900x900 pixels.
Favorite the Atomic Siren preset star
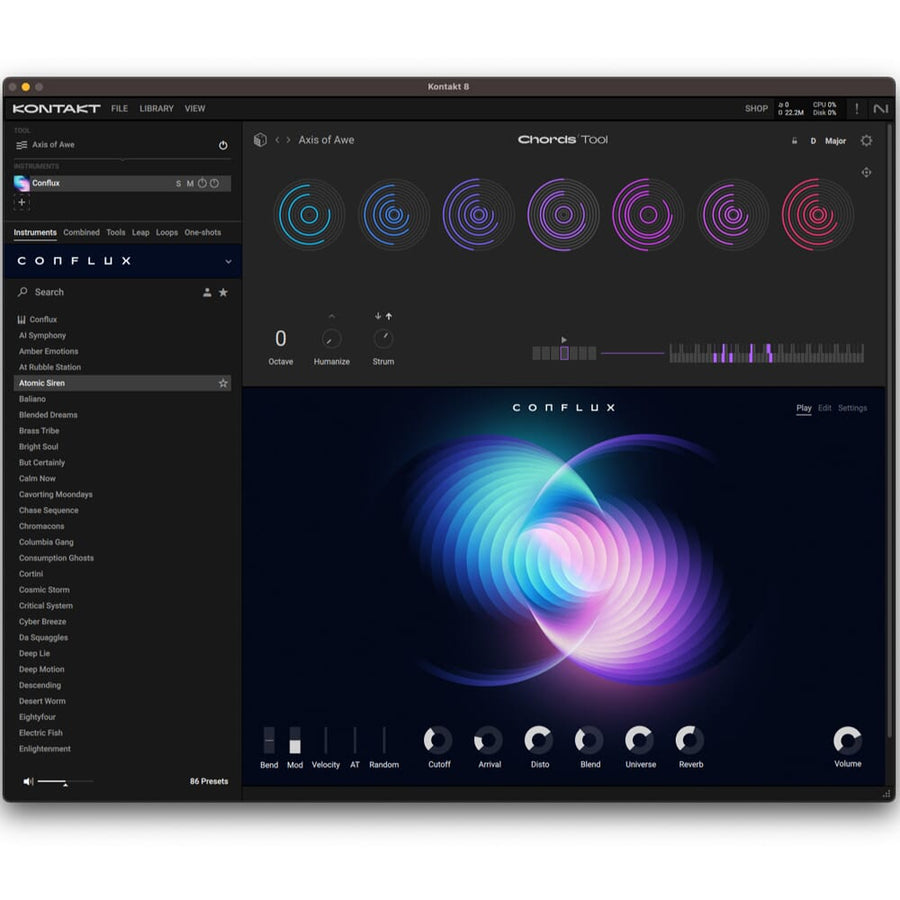click(223, 383)
